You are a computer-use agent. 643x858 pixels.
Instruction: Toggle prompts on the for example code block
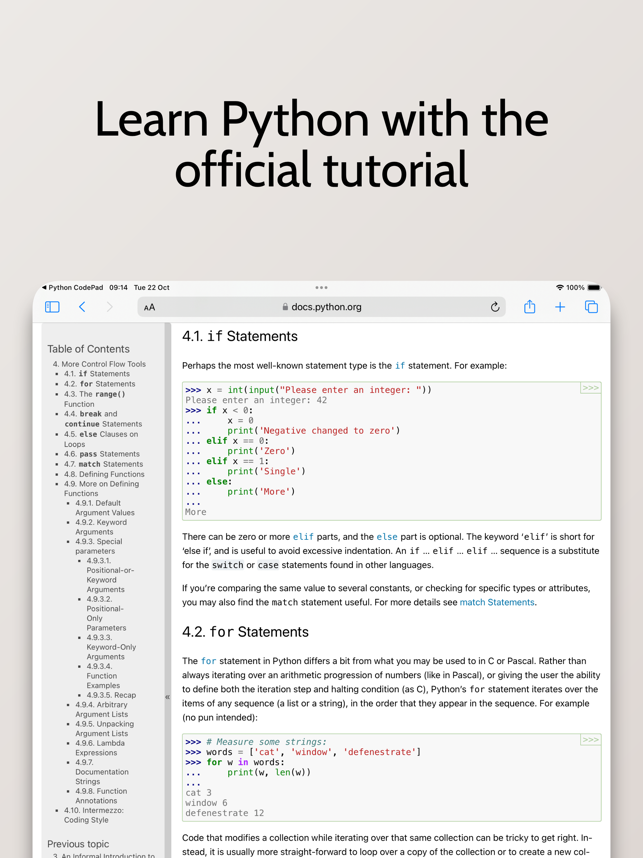590,740
